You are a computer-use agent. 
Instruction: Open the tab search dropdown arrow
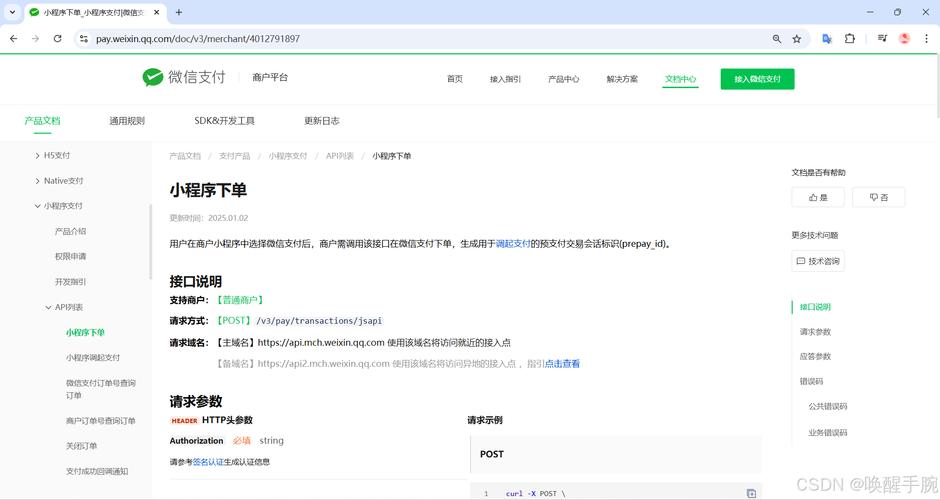tap(12, 12)
